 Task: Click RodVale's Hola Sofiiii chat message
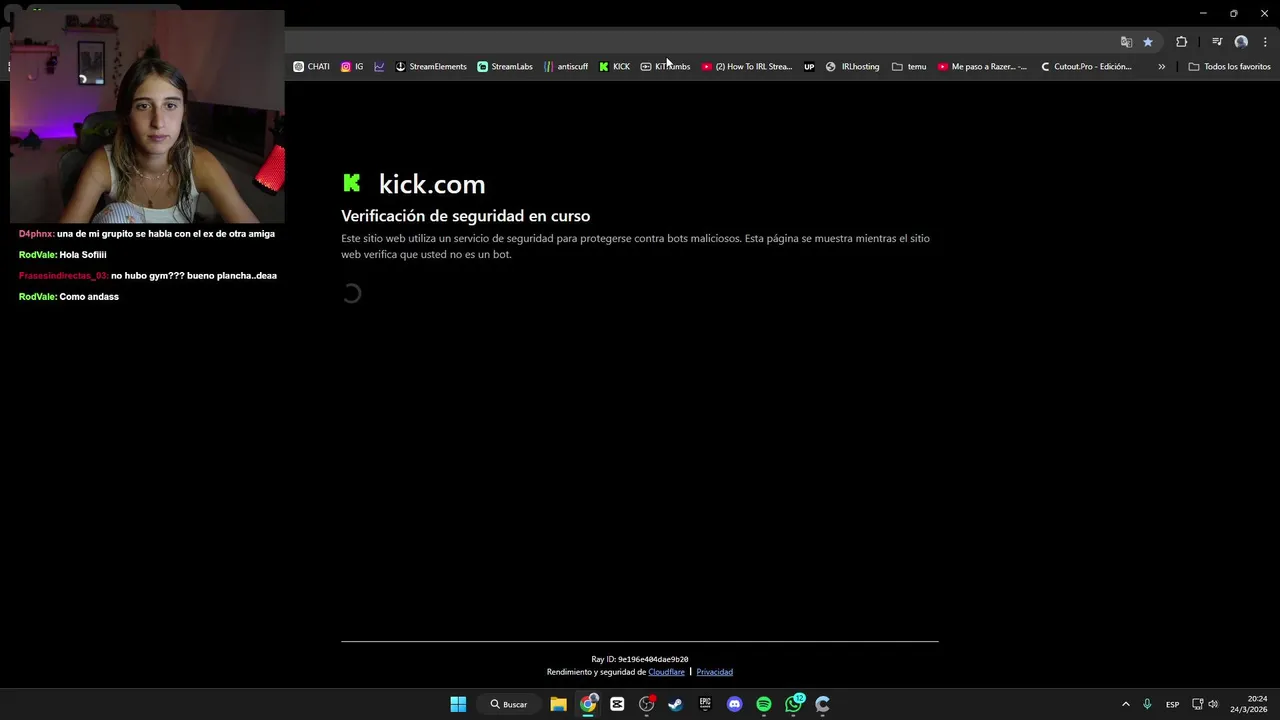[x=62, y=255]
